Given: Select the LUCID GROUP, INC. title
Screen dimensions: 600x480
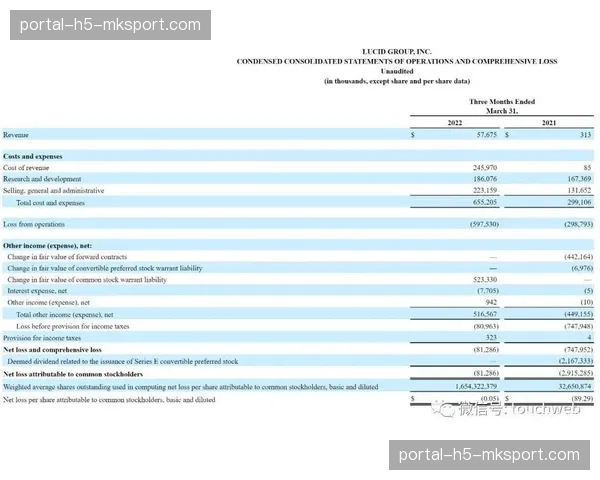Looking at the screenshot, I should (x=396, y=51).
